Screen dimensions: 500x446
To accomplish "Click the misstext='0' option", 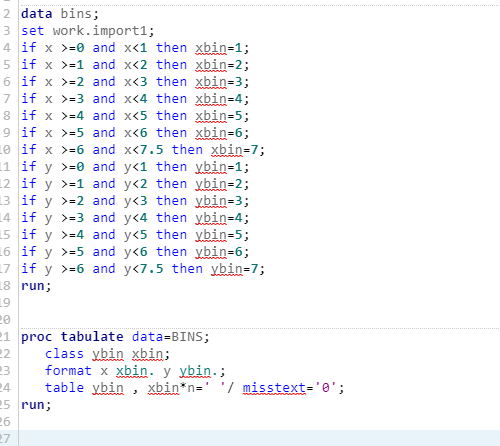I will click(x=290, y=388).
